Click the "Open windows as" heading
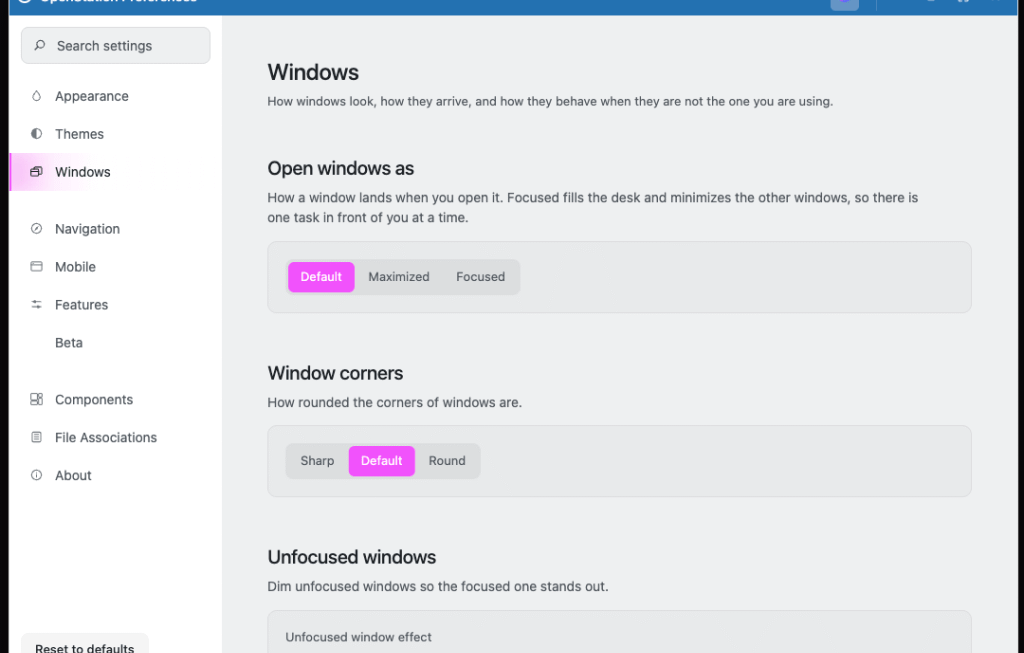The width and height of the screenshot is (1024, 653). click(341, 168)
